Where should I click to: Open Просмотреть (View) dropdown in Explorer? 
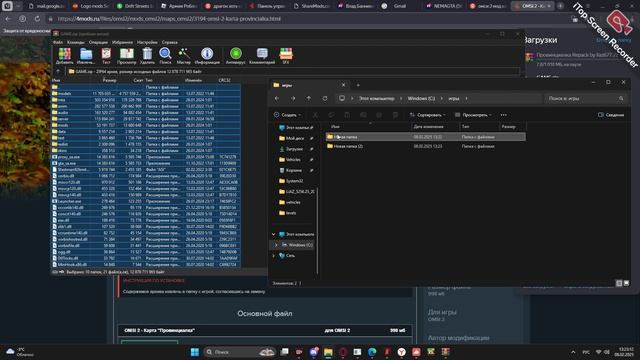[473, 115]
